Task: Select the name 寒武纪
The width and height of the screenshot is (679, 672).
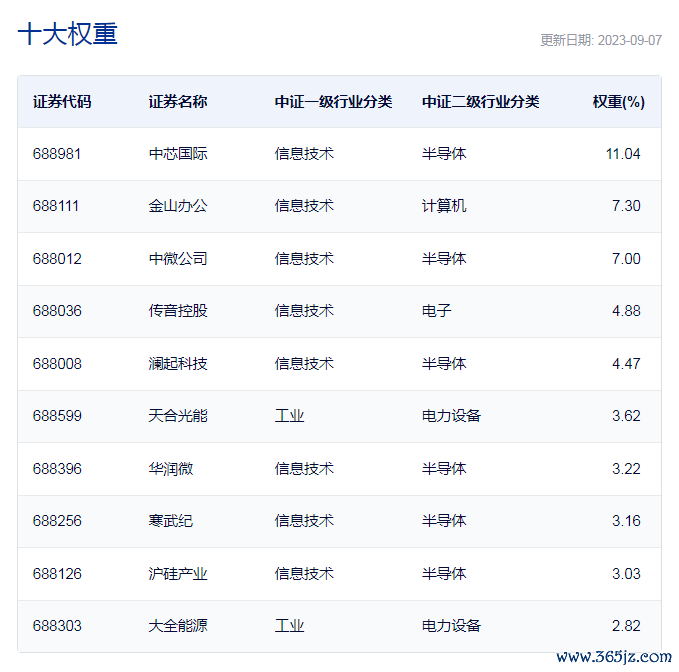Action: pos(171,521)
